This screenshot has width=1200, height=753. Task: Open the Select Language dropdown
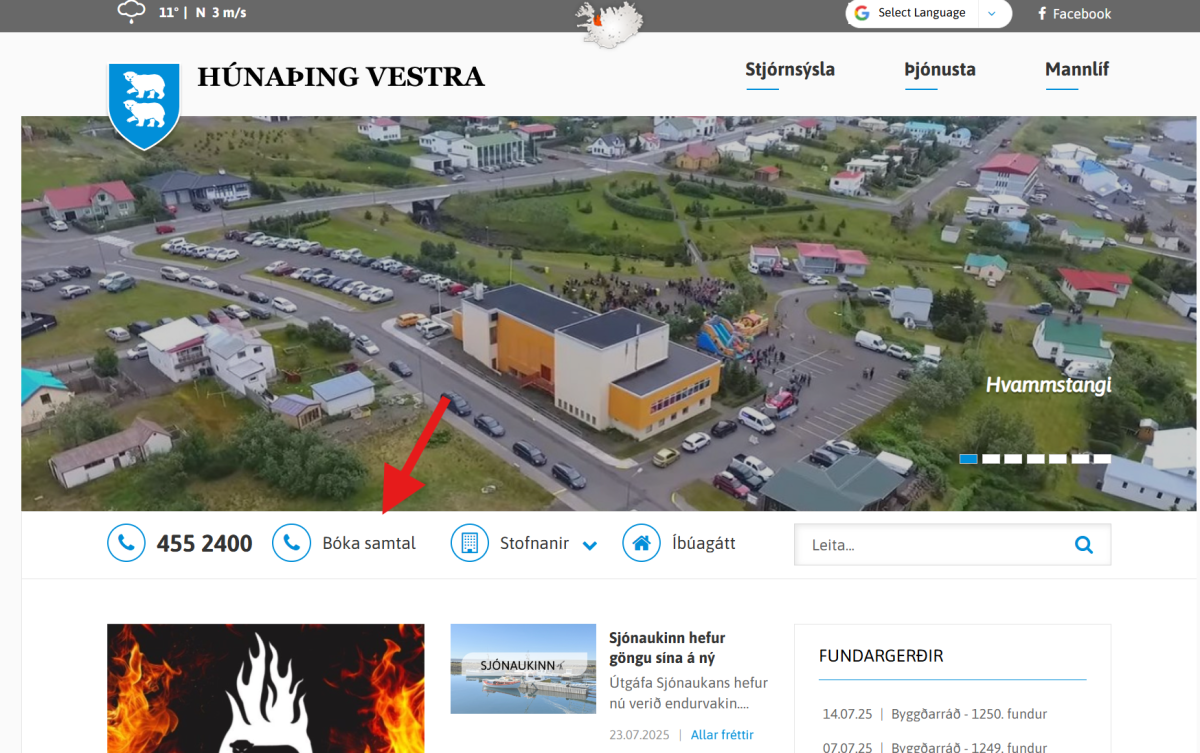click(929, 13)
